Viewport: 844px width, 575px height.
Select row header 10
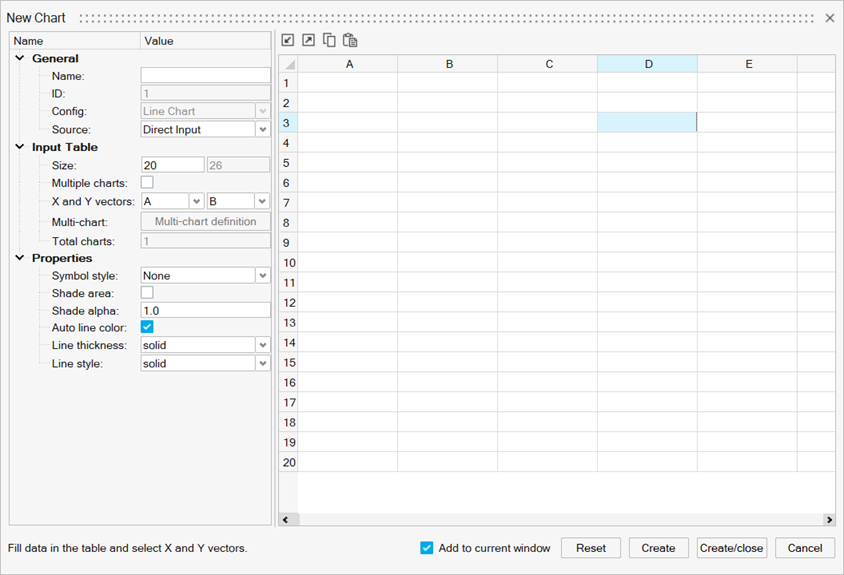point(289,263)
